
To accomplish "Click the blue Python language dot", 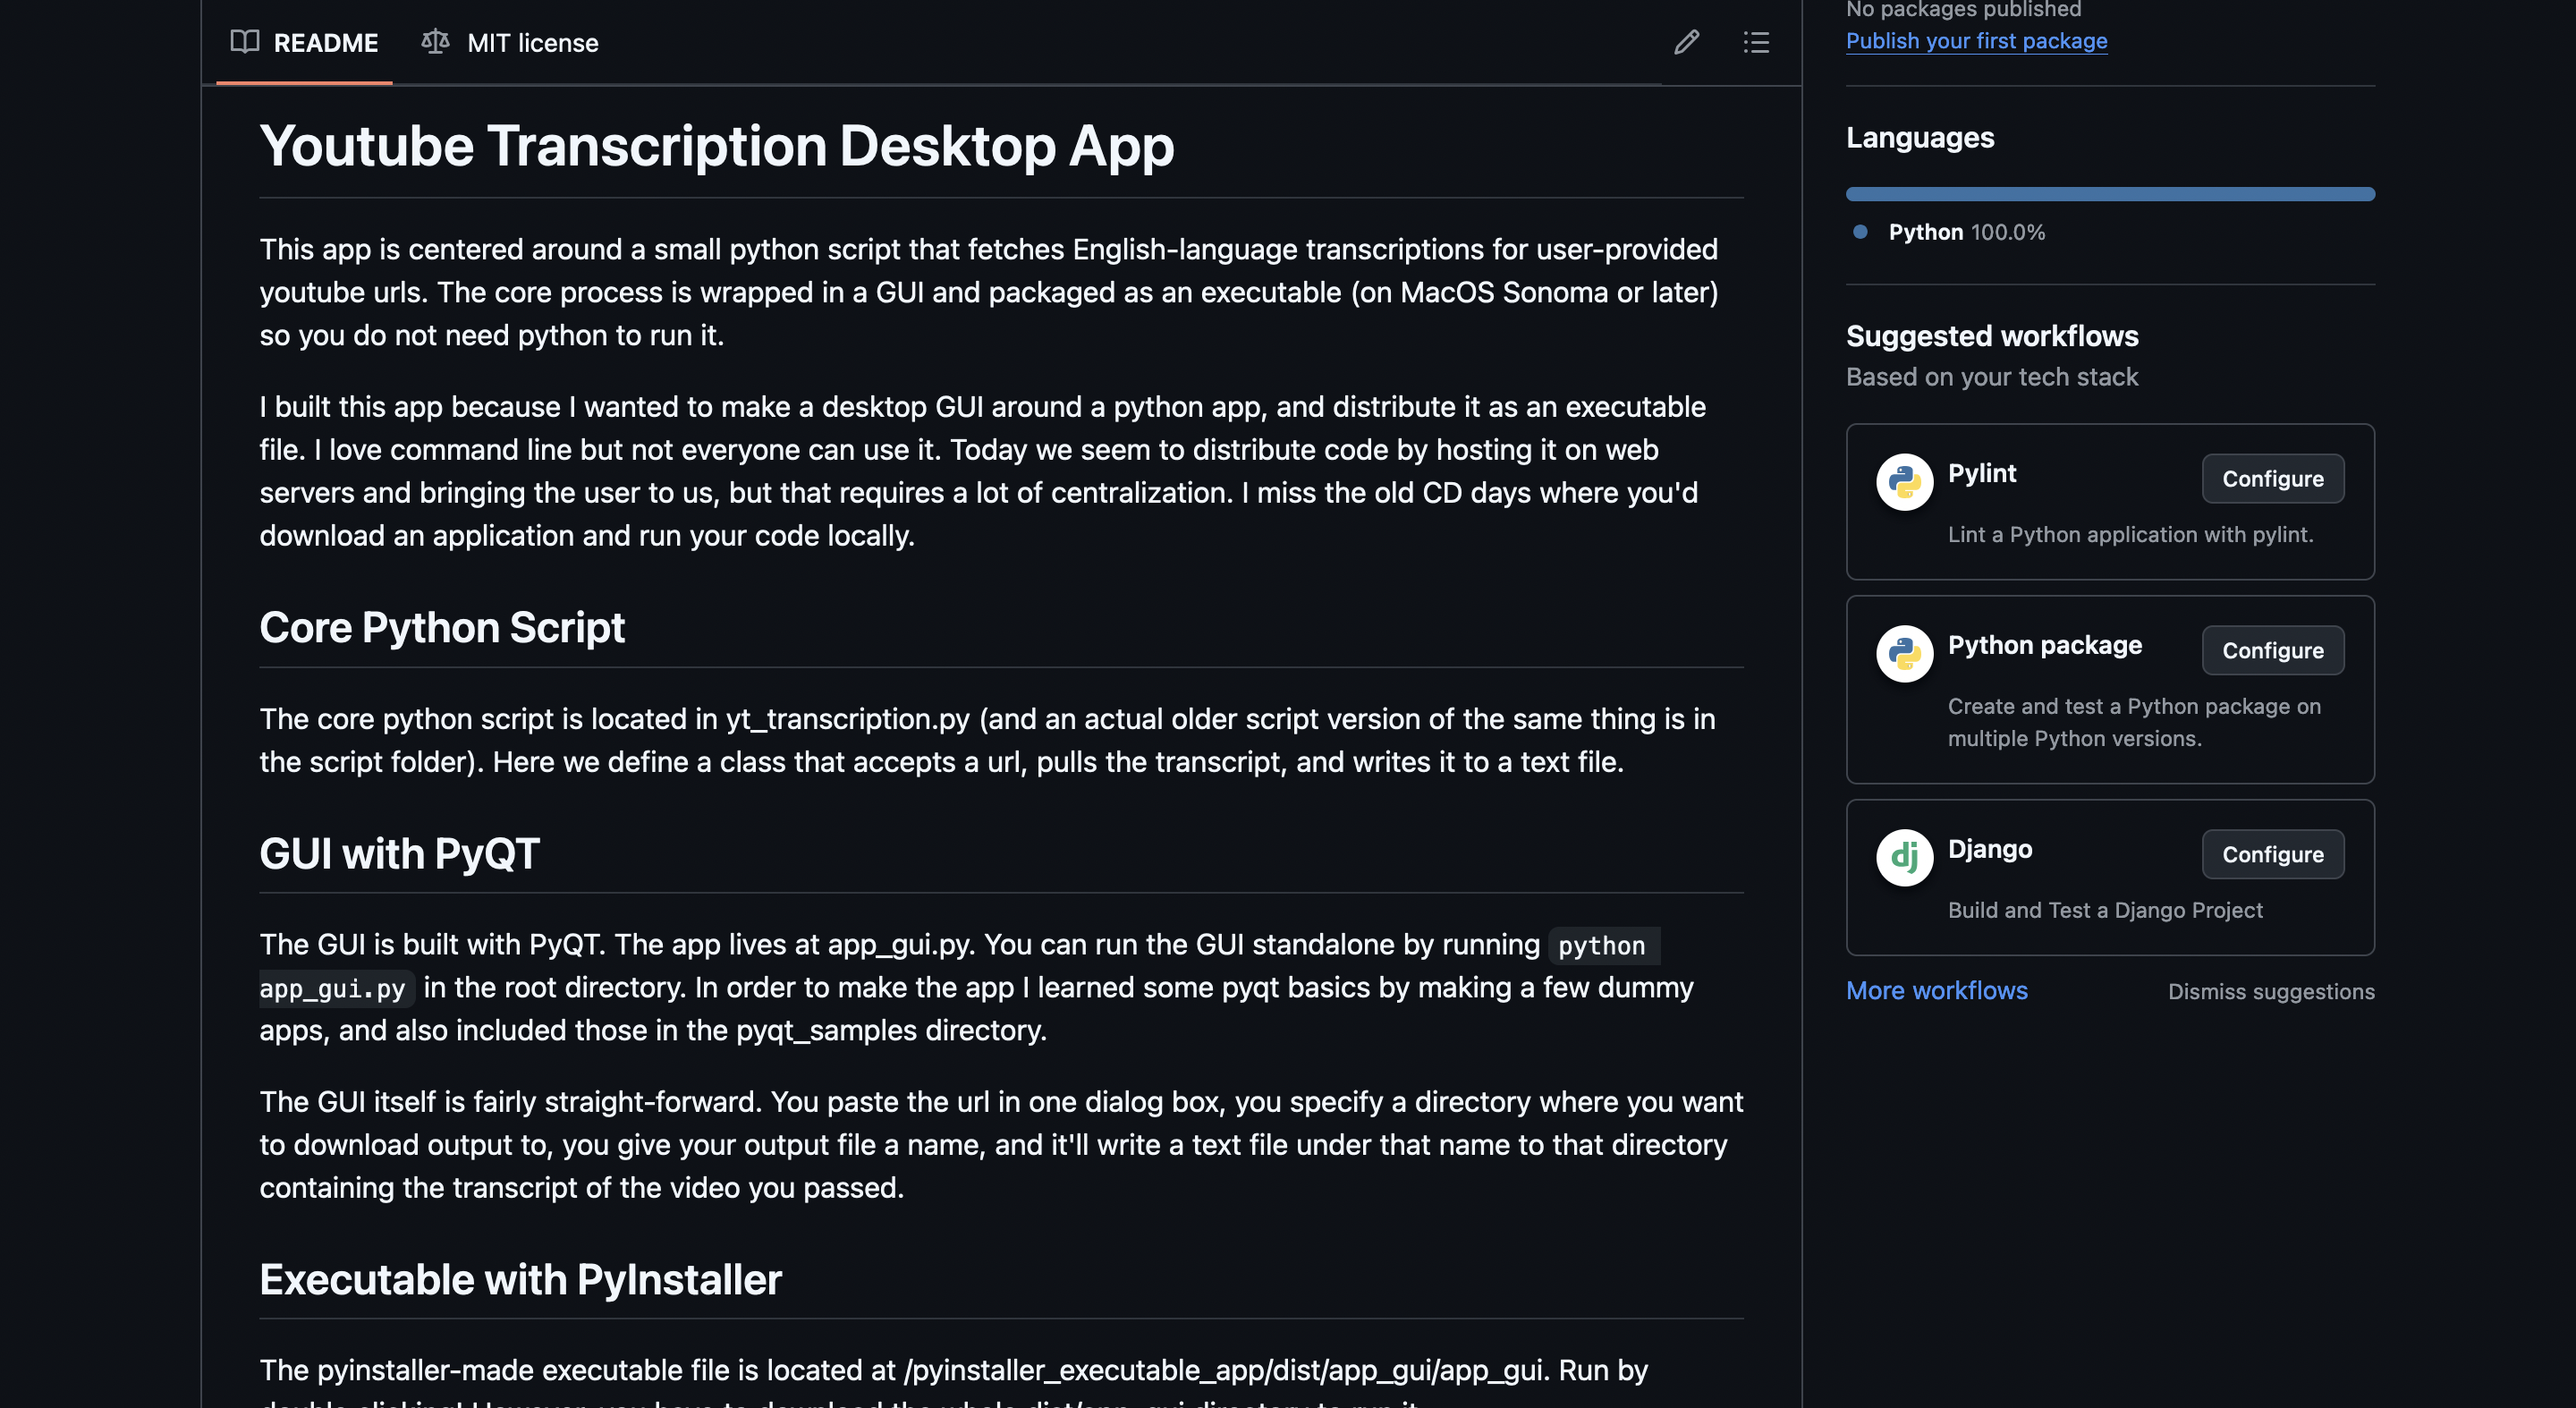I will (1860, 232).
